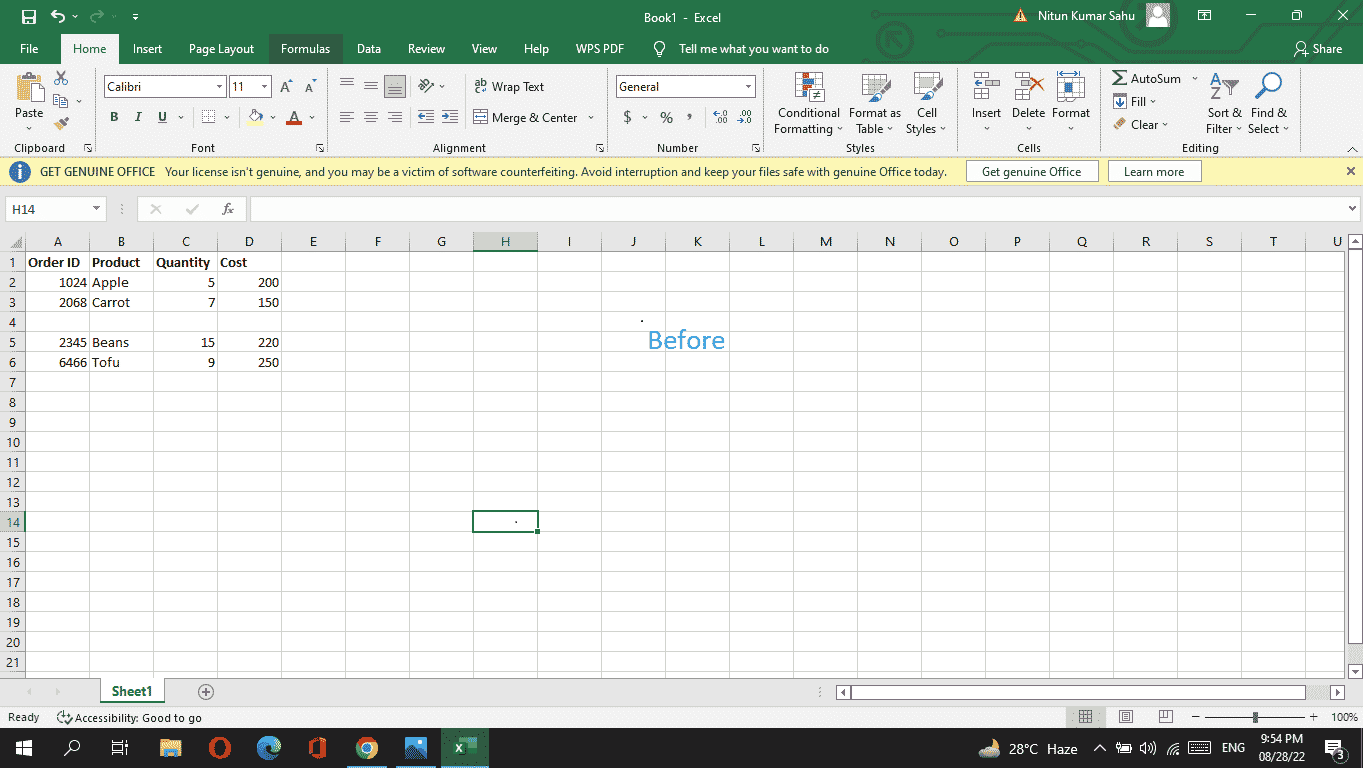Open the Review ribbon tab
The height and width of the screenshot is (768, 1363).
pyautogui.click(x=426, y=48)
